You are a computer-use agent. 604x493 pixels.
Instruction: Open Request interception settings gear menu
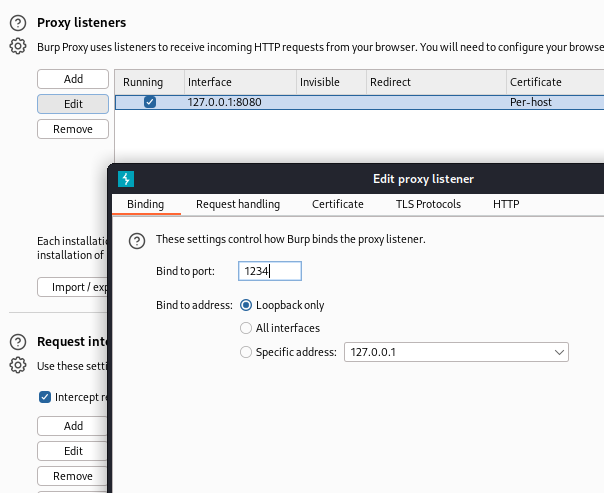pyautogui.click(x=18, y=365)
